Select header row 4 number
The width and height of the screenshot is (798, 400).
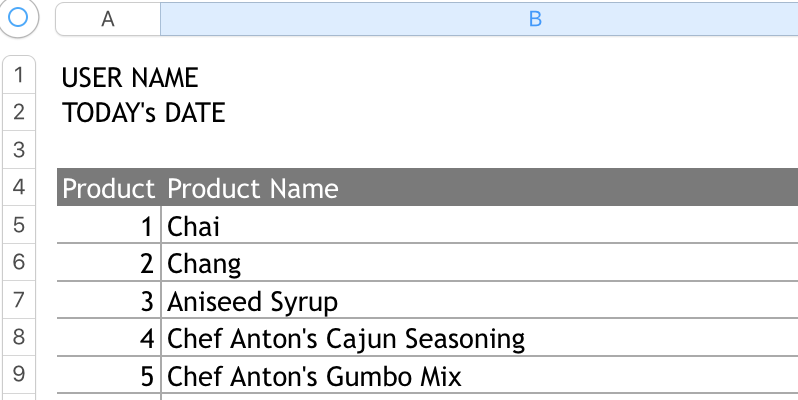click(x=19, y=188)
